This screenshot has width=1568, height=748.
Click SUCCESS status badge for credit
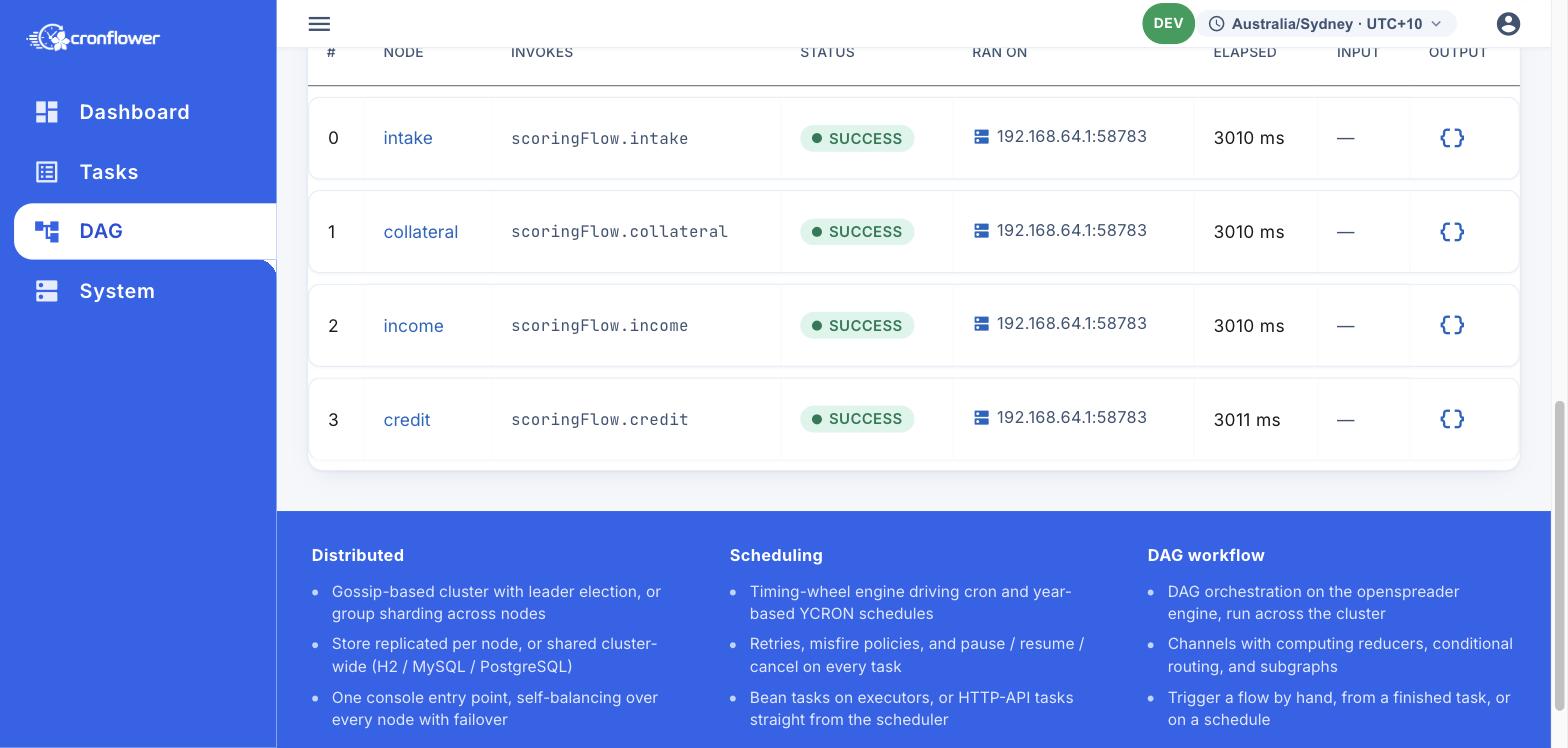click(x=857, y=419)
